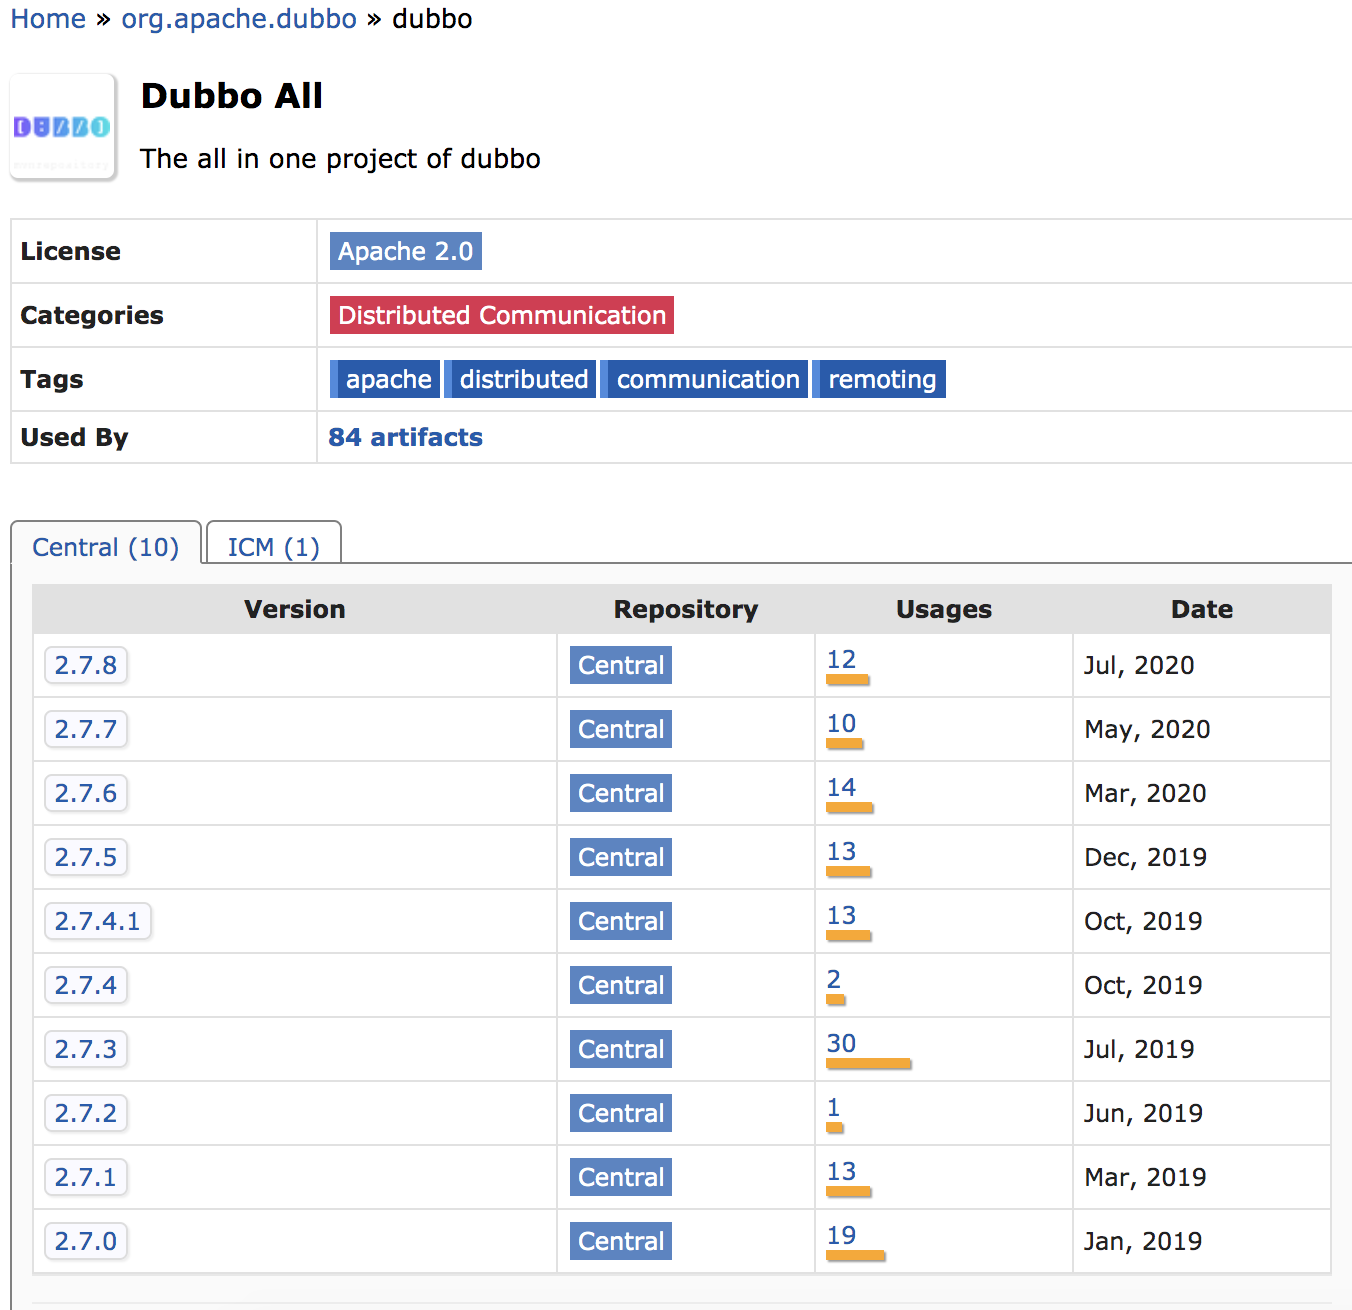Click the date Jul, 2019

(1139, 1050)
